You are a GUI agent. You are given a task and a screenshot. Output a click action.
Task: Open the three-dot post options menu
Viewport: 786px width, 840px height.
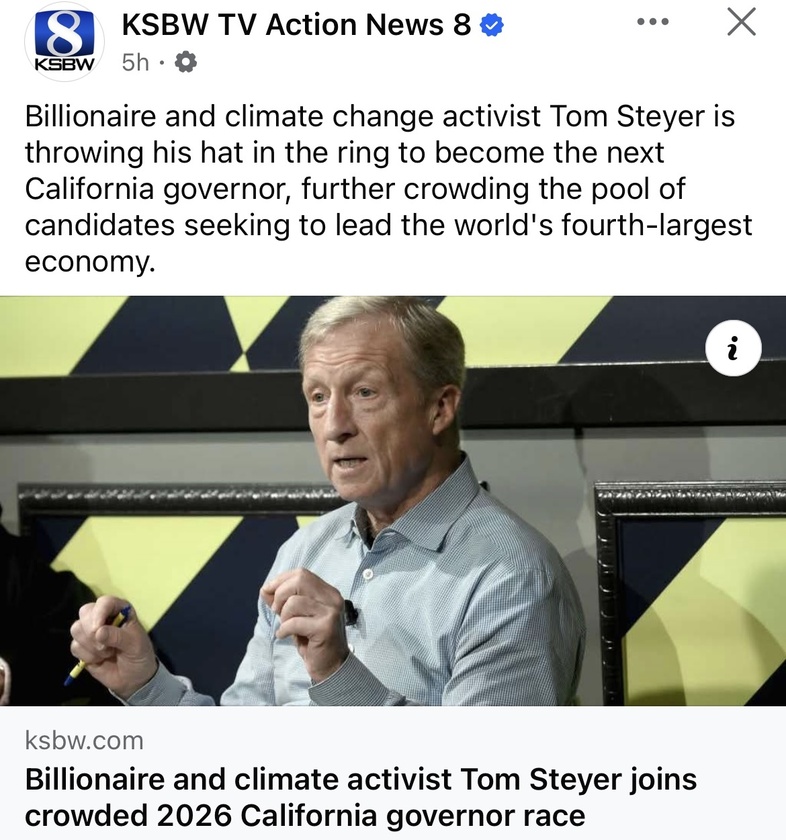tap(652, 23)
